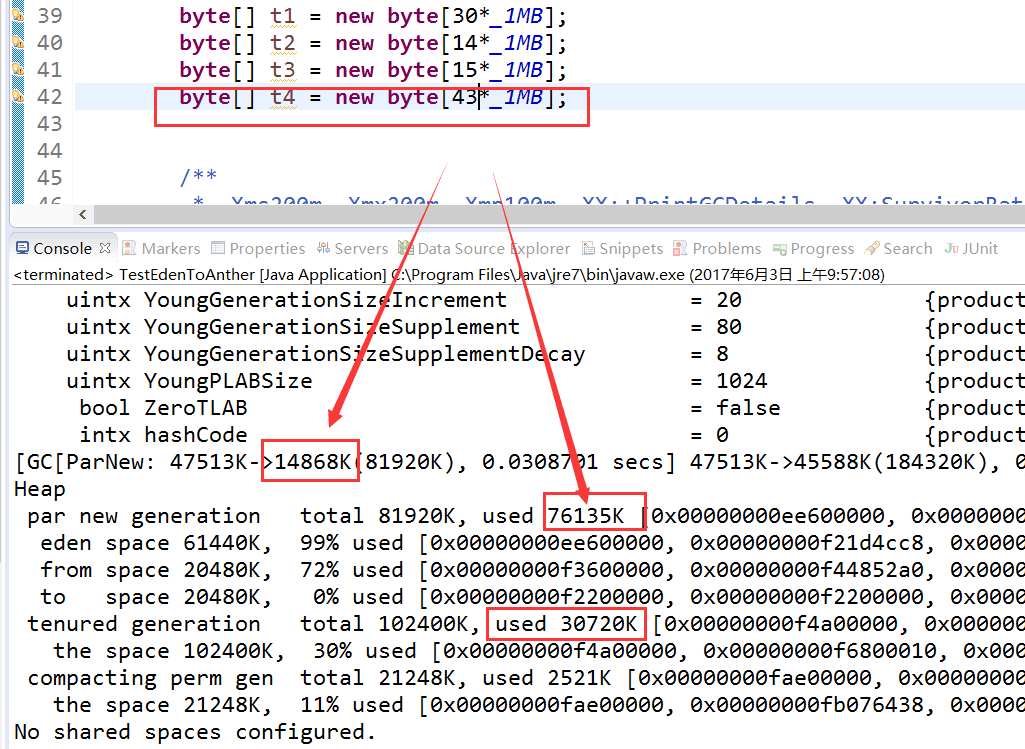The width and height of the screenshot is (1025, 749).
Task: Open the Markers tab
Action: 161,248
